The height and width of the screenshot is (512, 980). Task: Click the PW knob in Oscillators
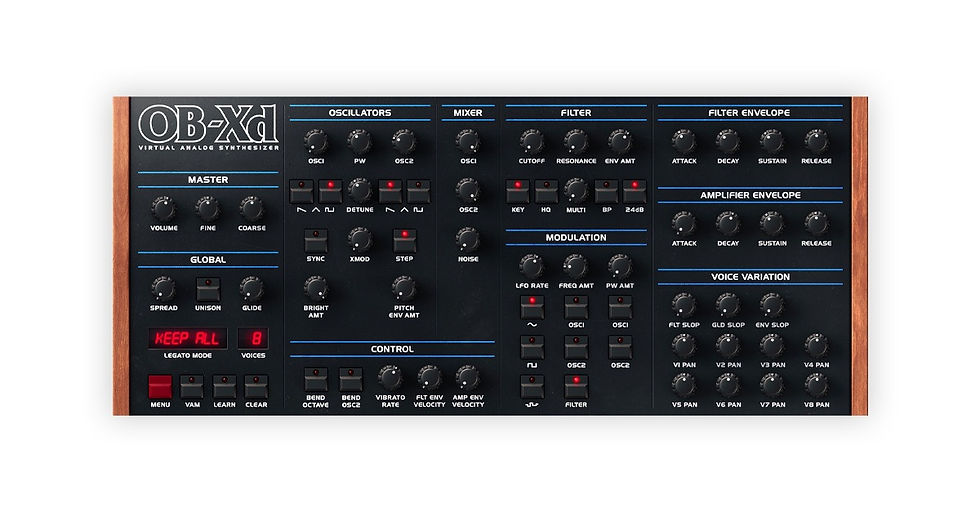tap(359, 142)
